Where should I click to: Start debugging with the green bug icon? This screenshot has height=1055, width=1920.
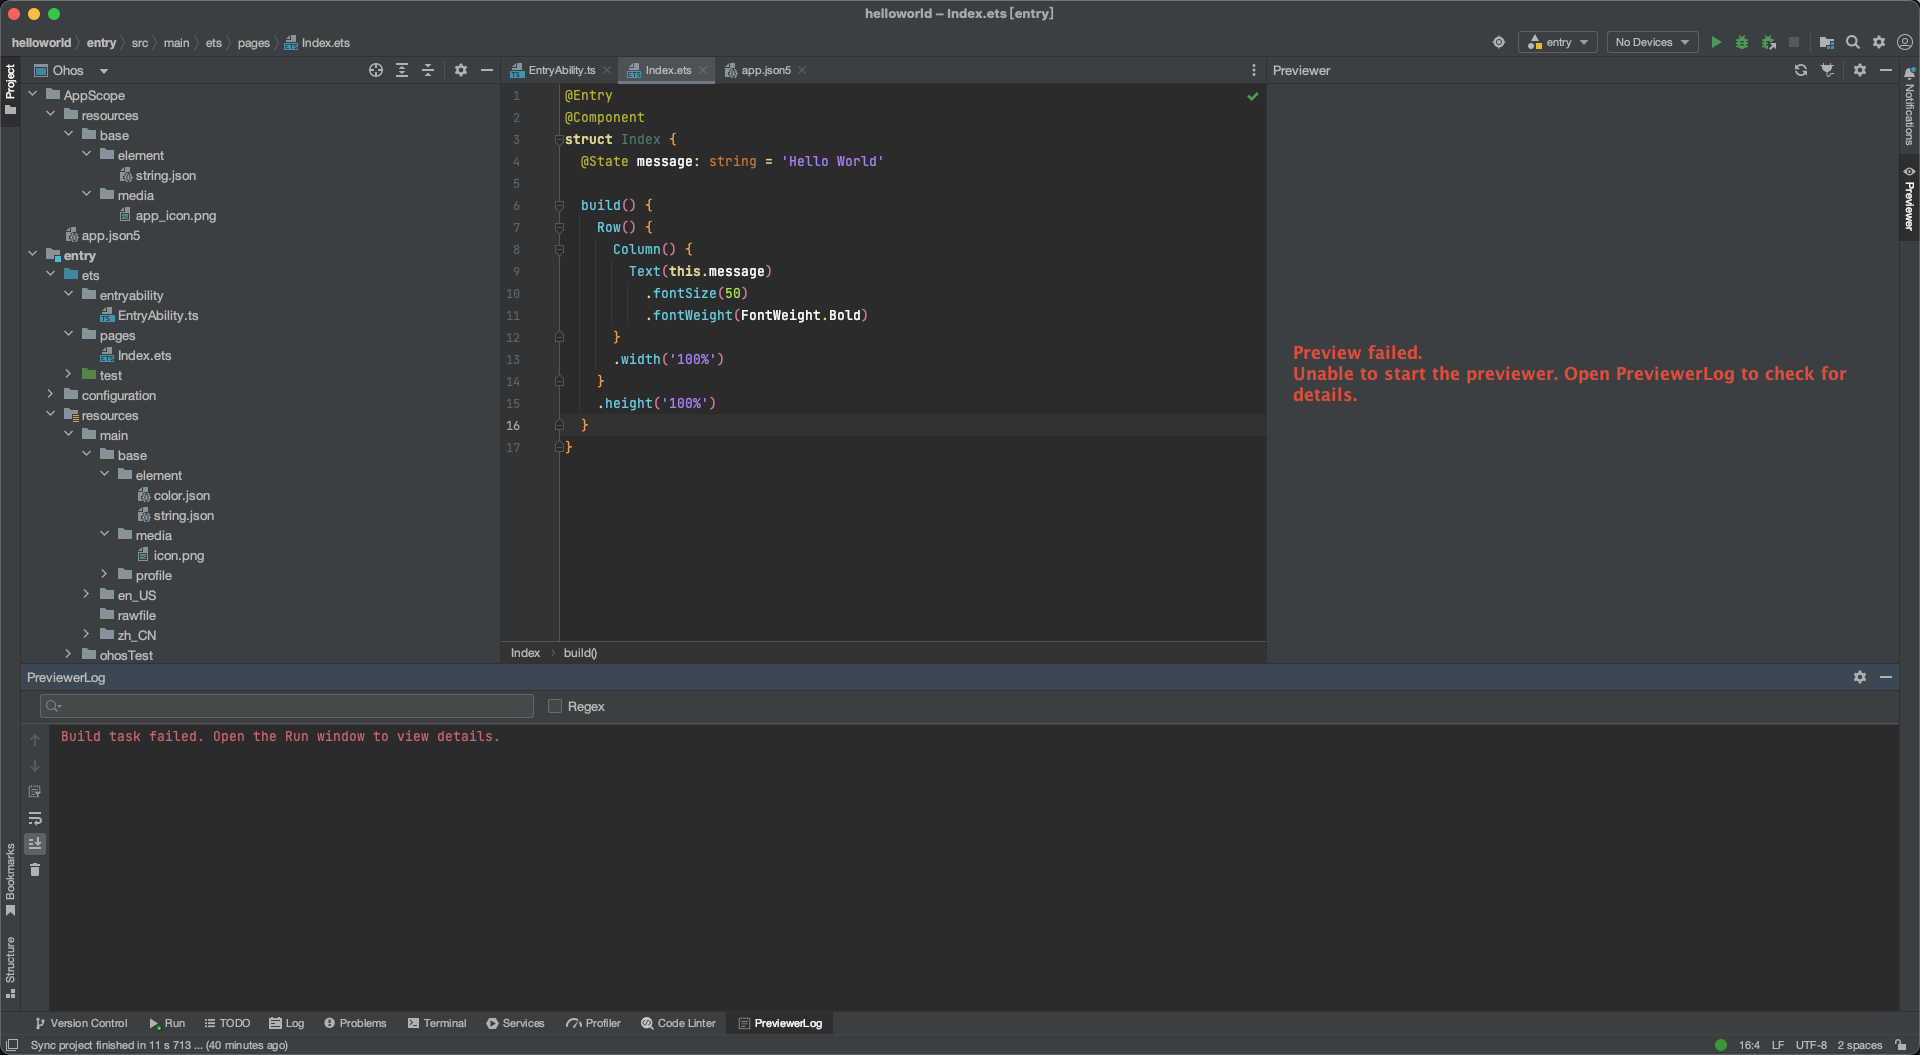pos(1742,42)
